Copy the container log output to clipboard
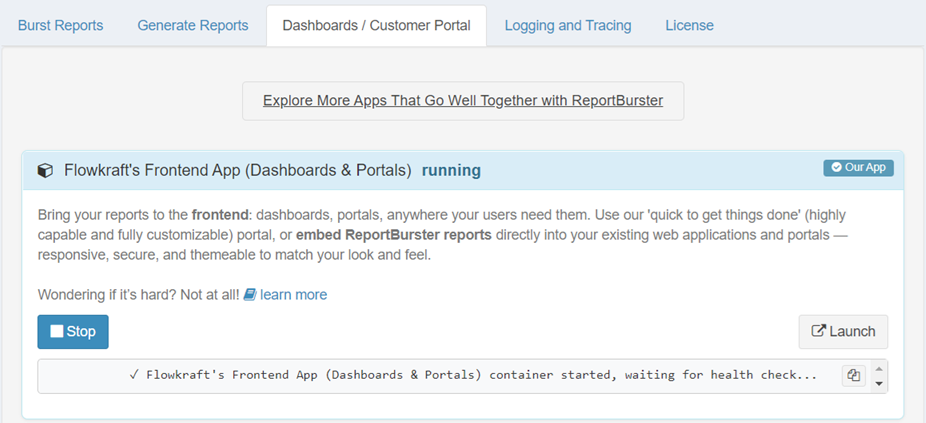 click(853, 376)
